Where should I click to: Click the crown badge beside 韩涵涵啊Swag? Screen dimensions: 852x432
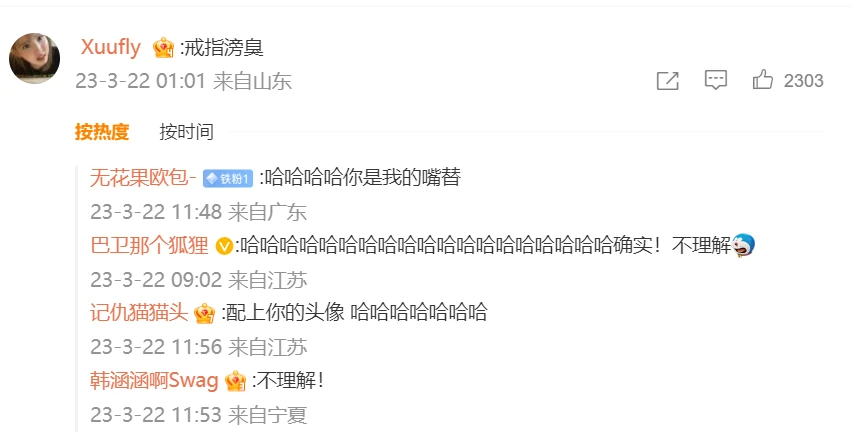(x=235, y=381)
